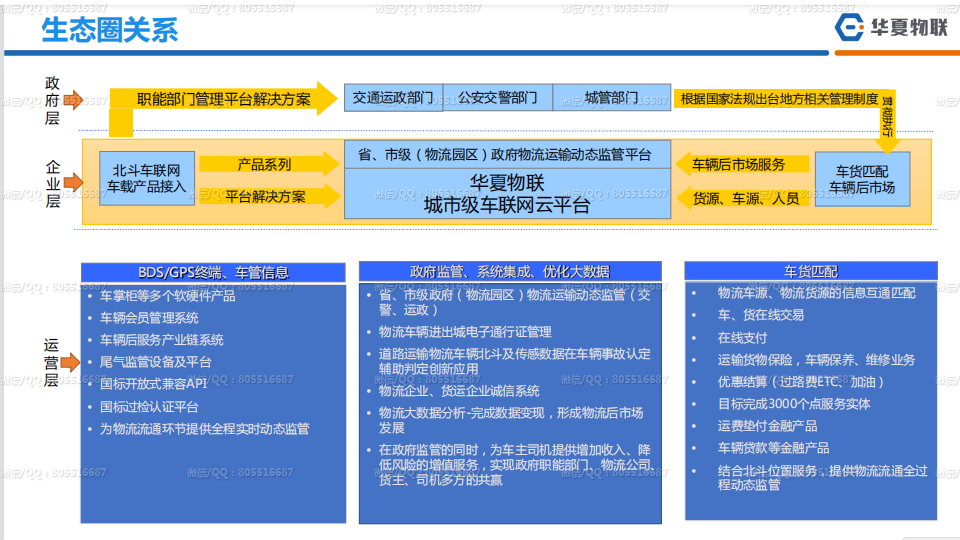
Task: Select bullet 物流大数据分析-完成数据变现
Action: click(x=511, y=420)
